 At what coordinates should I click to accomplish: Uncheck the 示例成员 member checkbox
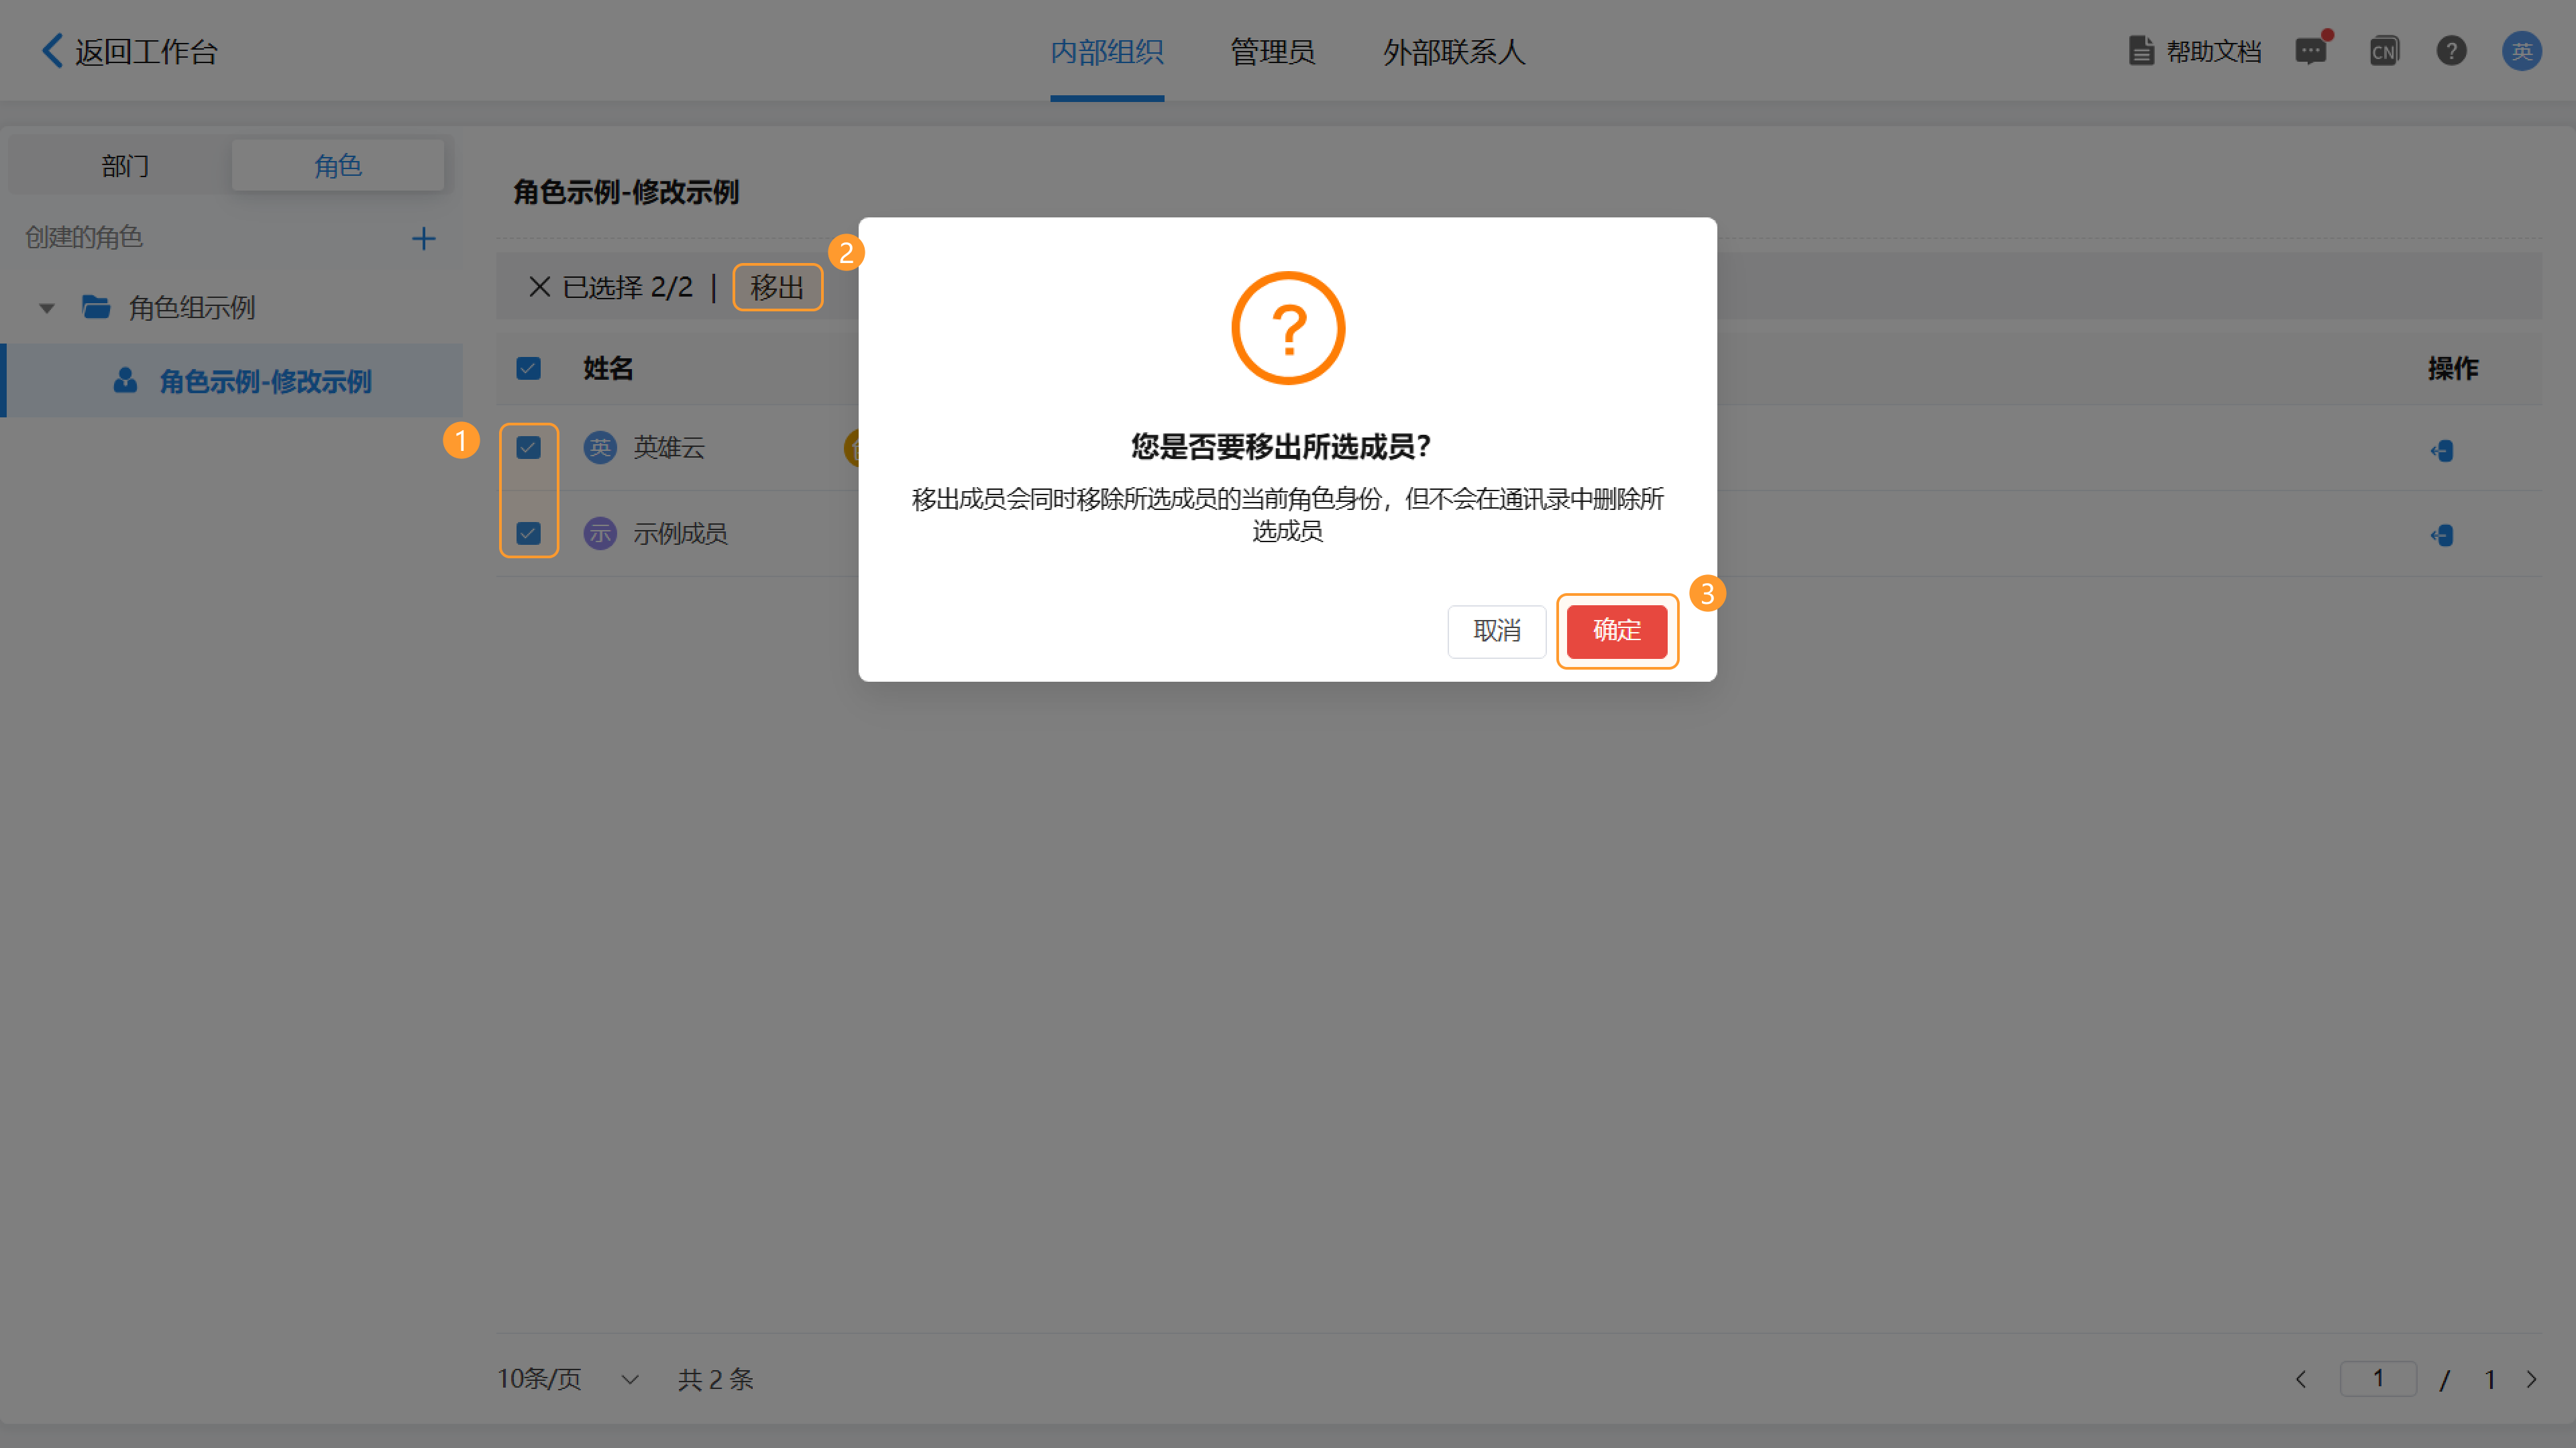pyautogui.click(x=528, y=534)
